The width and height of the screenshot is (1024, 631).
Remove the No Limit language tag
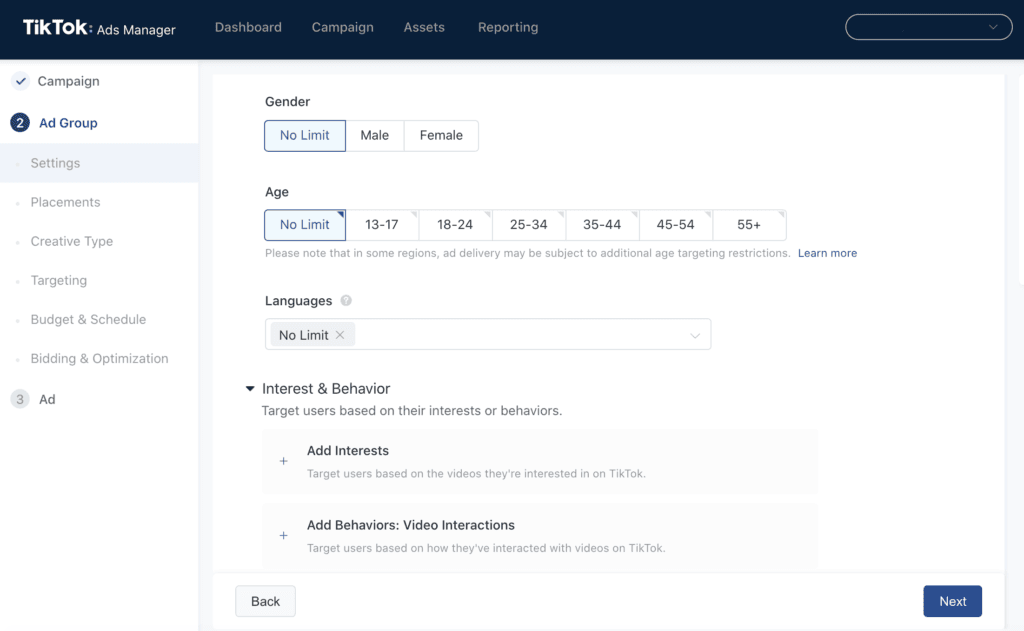(340, 335)
